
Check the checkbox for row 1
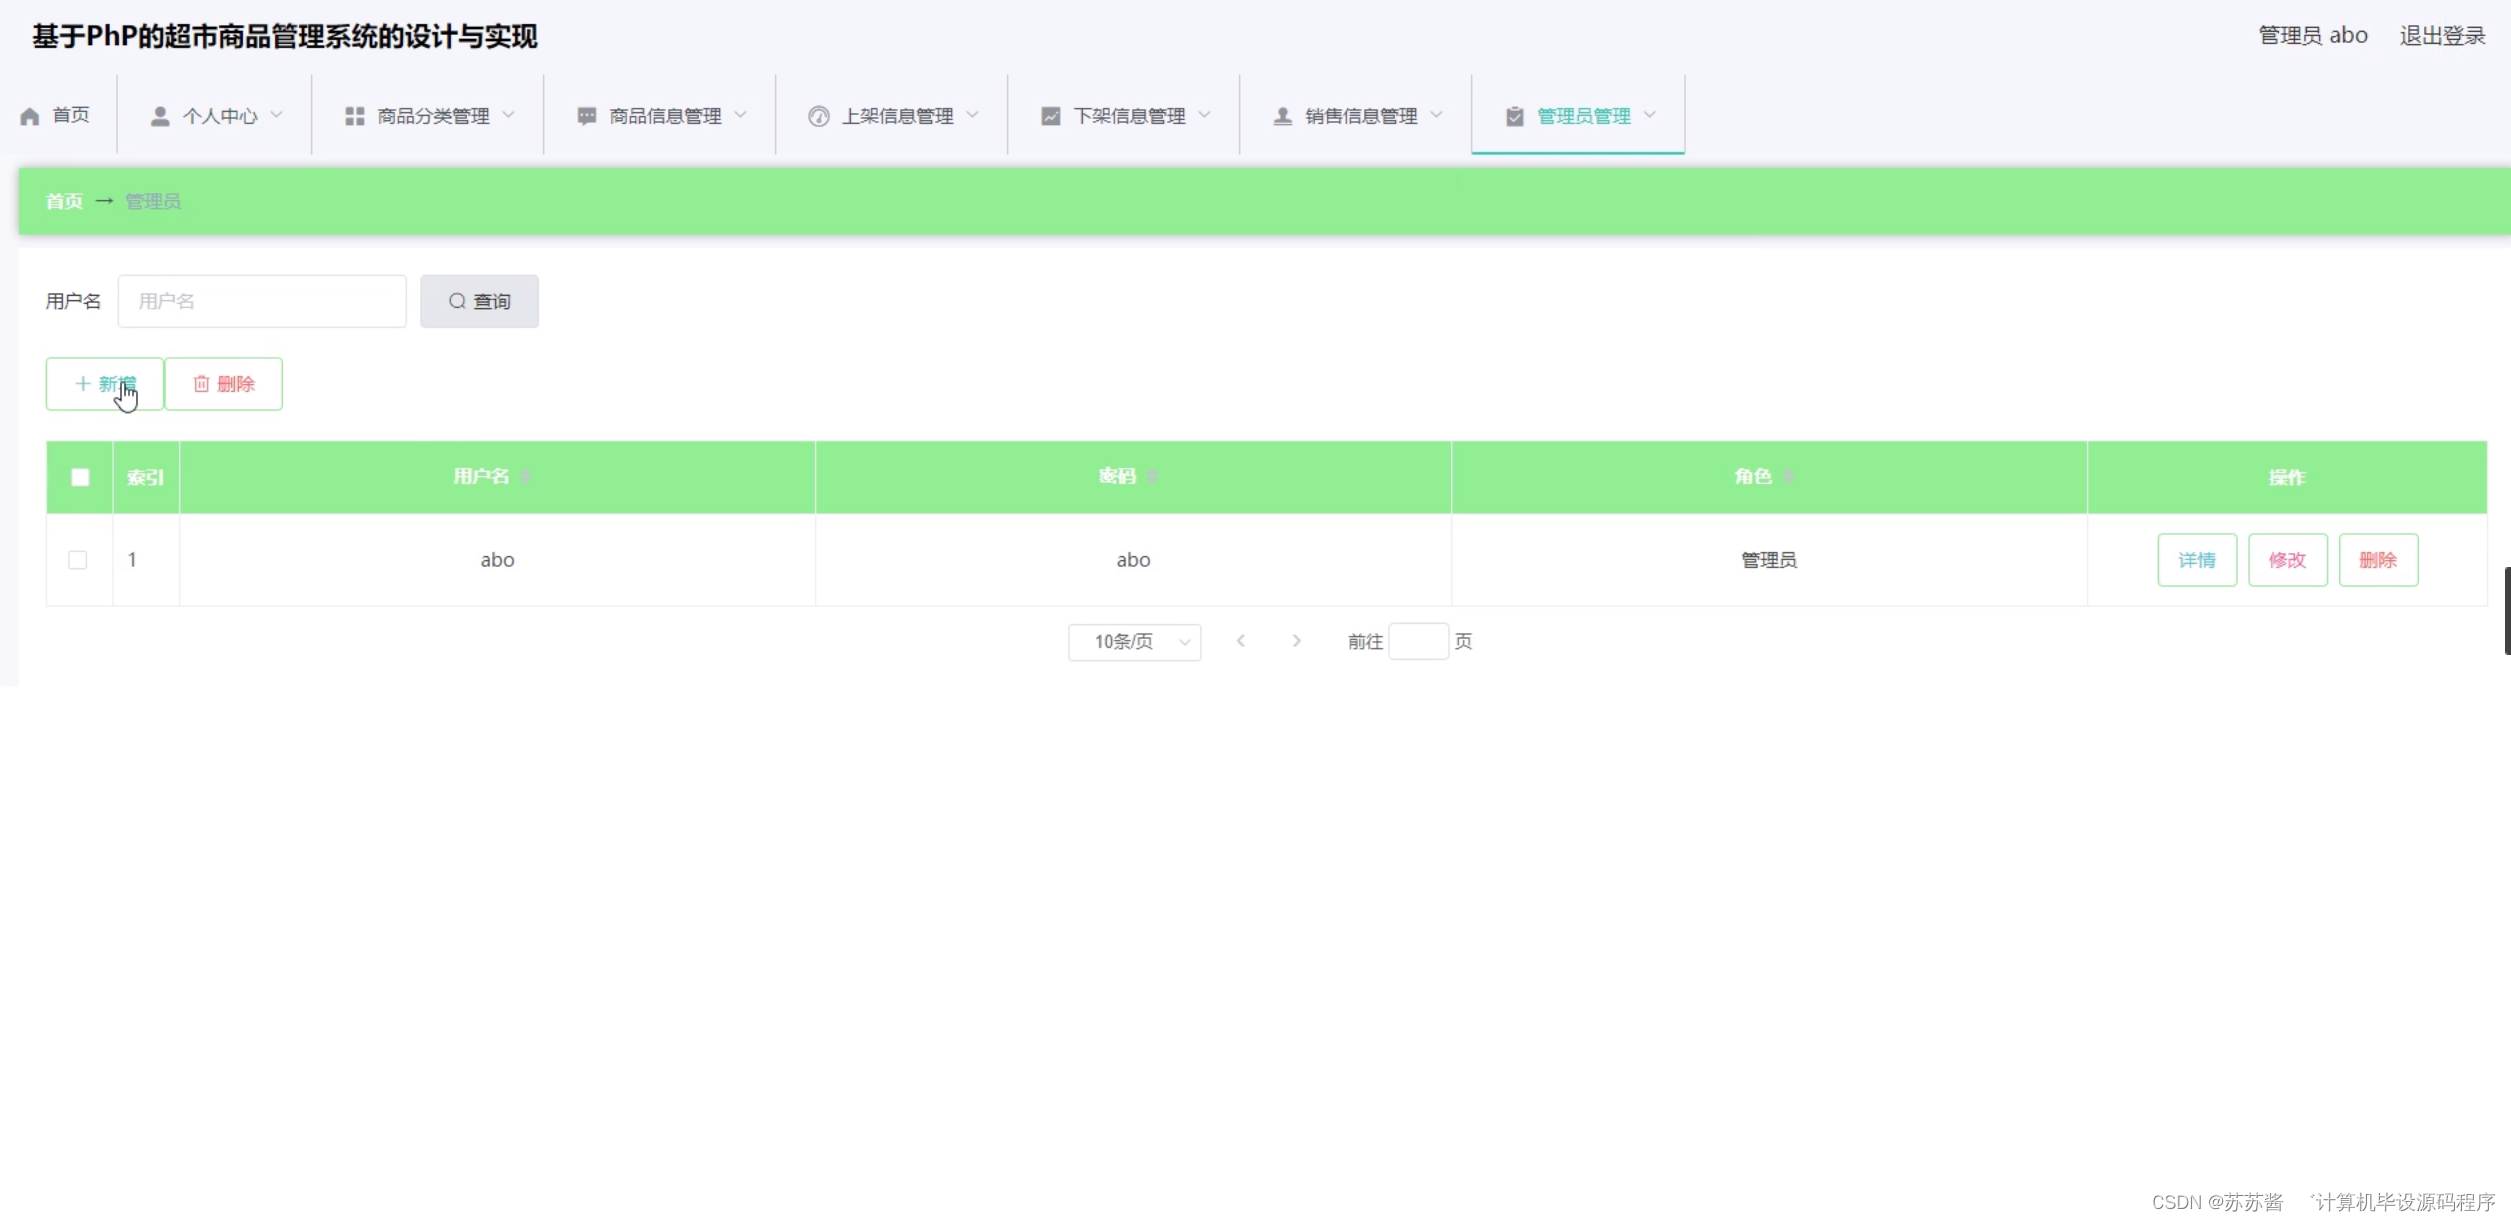point(77,560)
